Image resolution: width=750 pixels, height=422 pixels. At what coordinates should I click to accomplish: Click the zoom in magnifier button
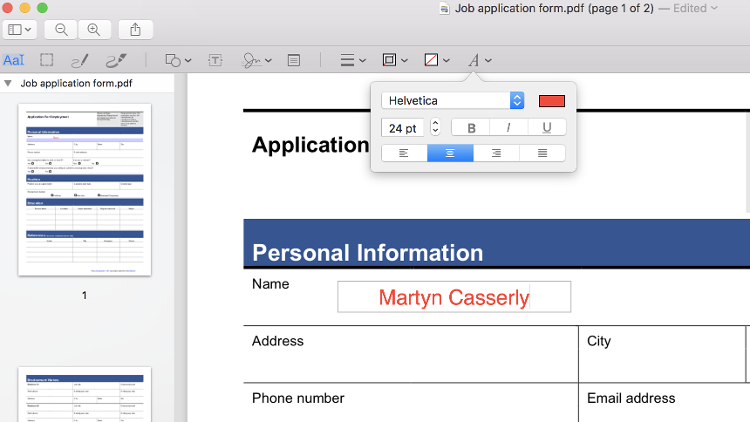tap(94, 30)
